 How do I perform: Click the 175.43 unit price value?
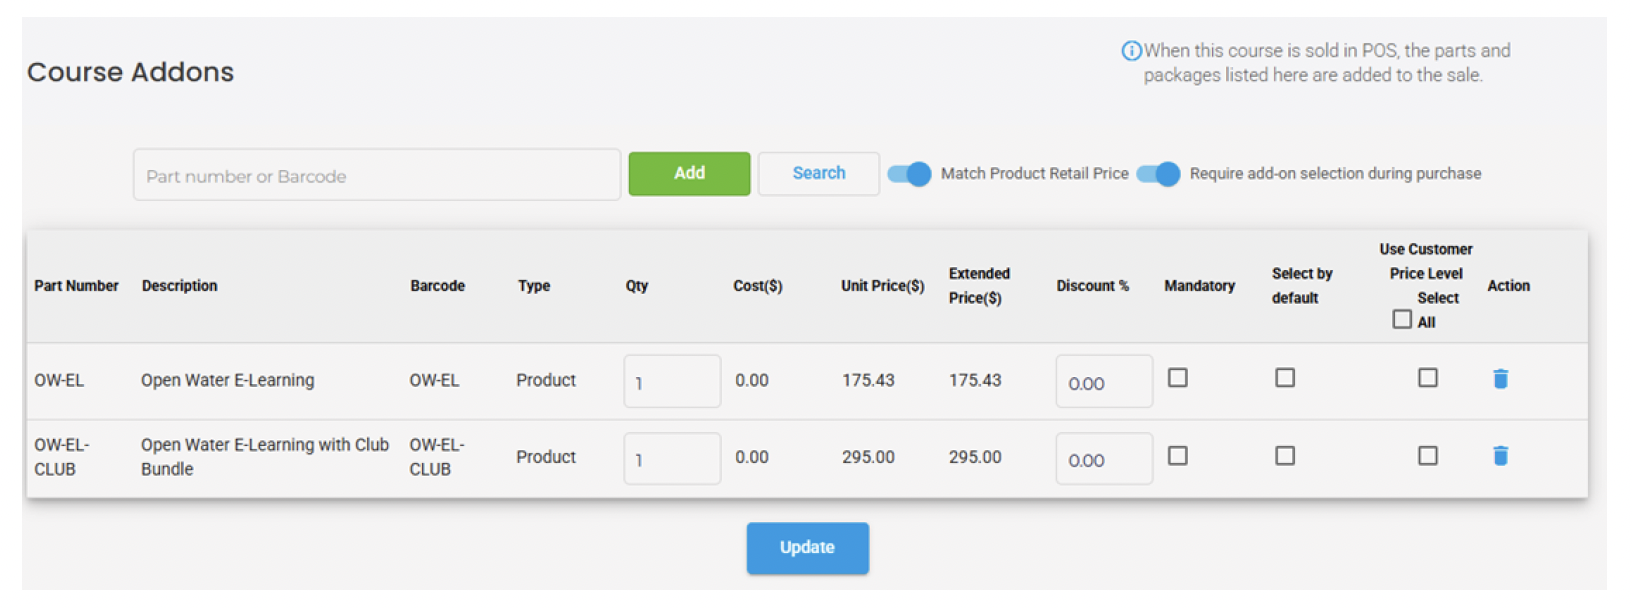tap(868, 380)
